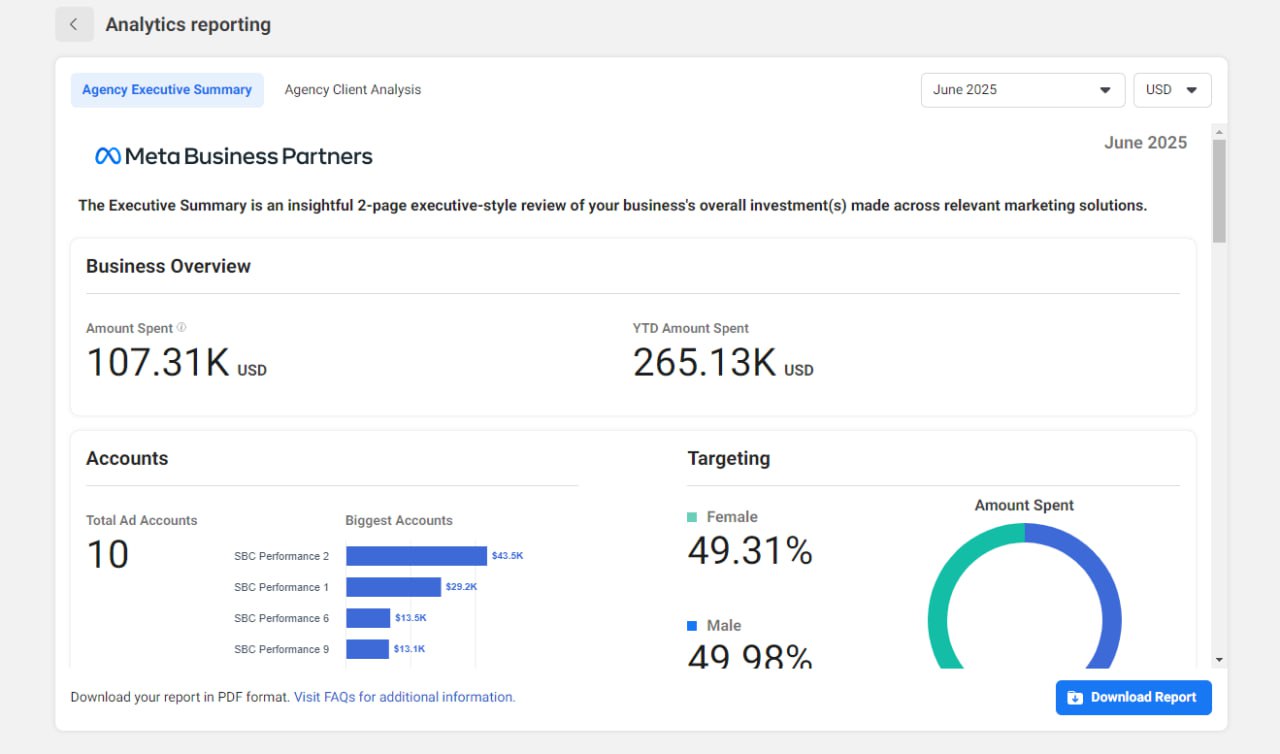Click the YTD Amount Spent label

(x=691, y=328)
